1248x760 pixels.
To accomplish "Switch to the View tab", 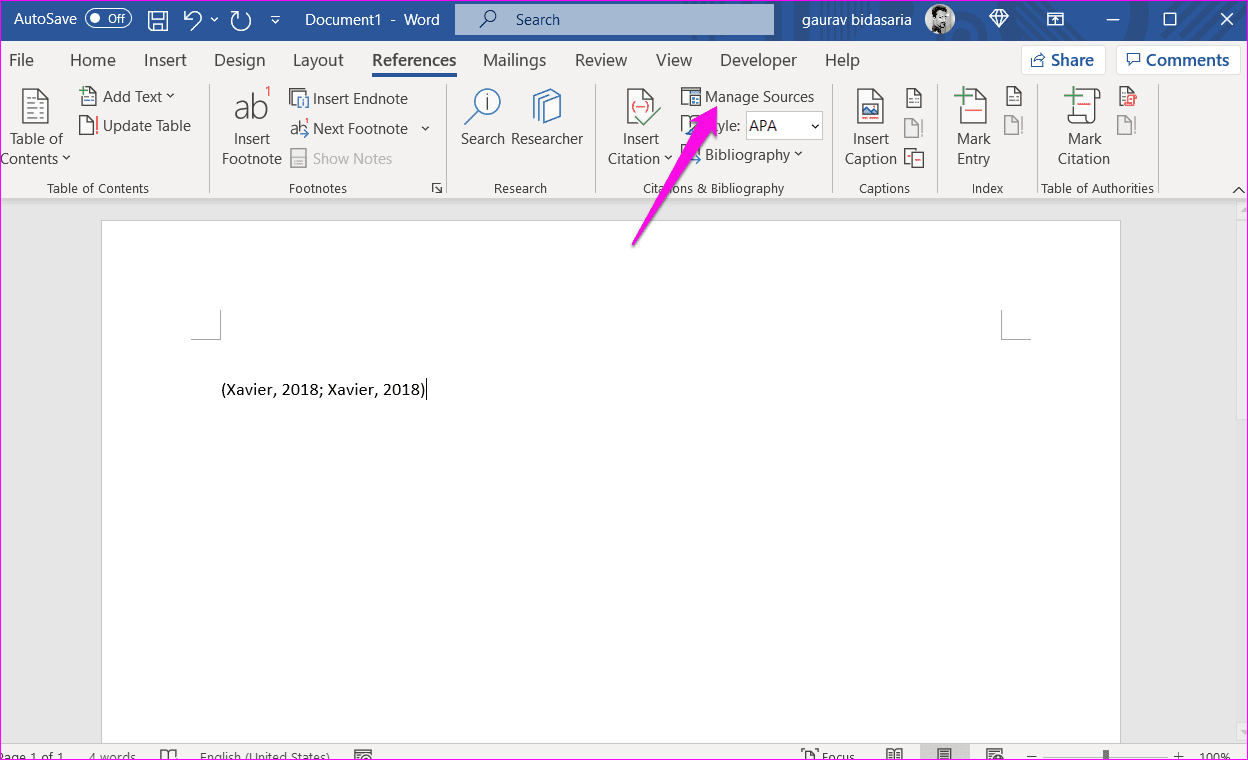I will coord(674,60).
